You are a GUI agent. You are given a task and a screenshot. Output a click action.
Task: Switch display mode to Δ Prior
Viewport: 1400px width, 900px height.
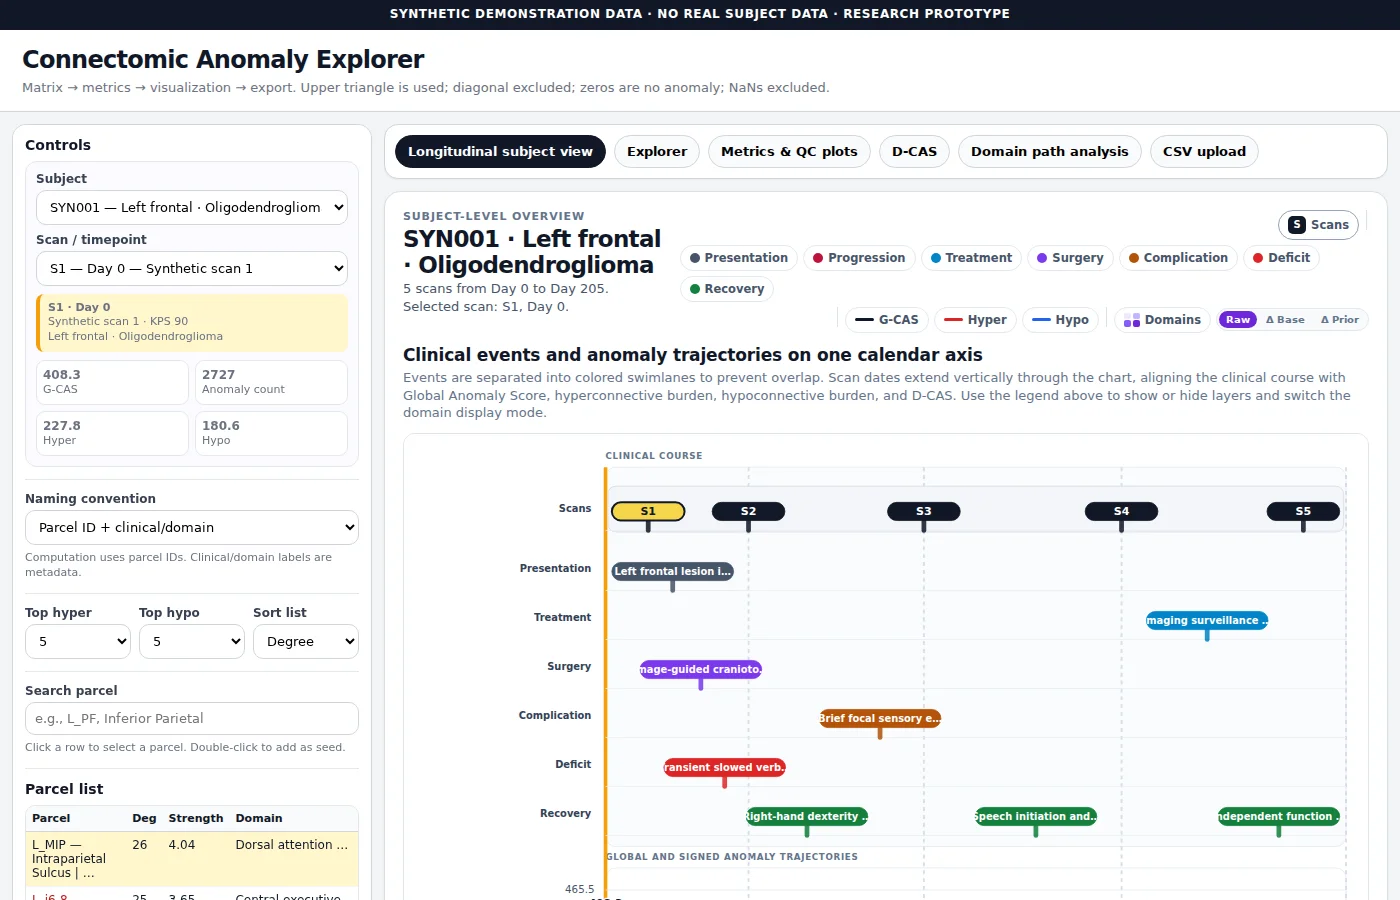coord(1340,320)
